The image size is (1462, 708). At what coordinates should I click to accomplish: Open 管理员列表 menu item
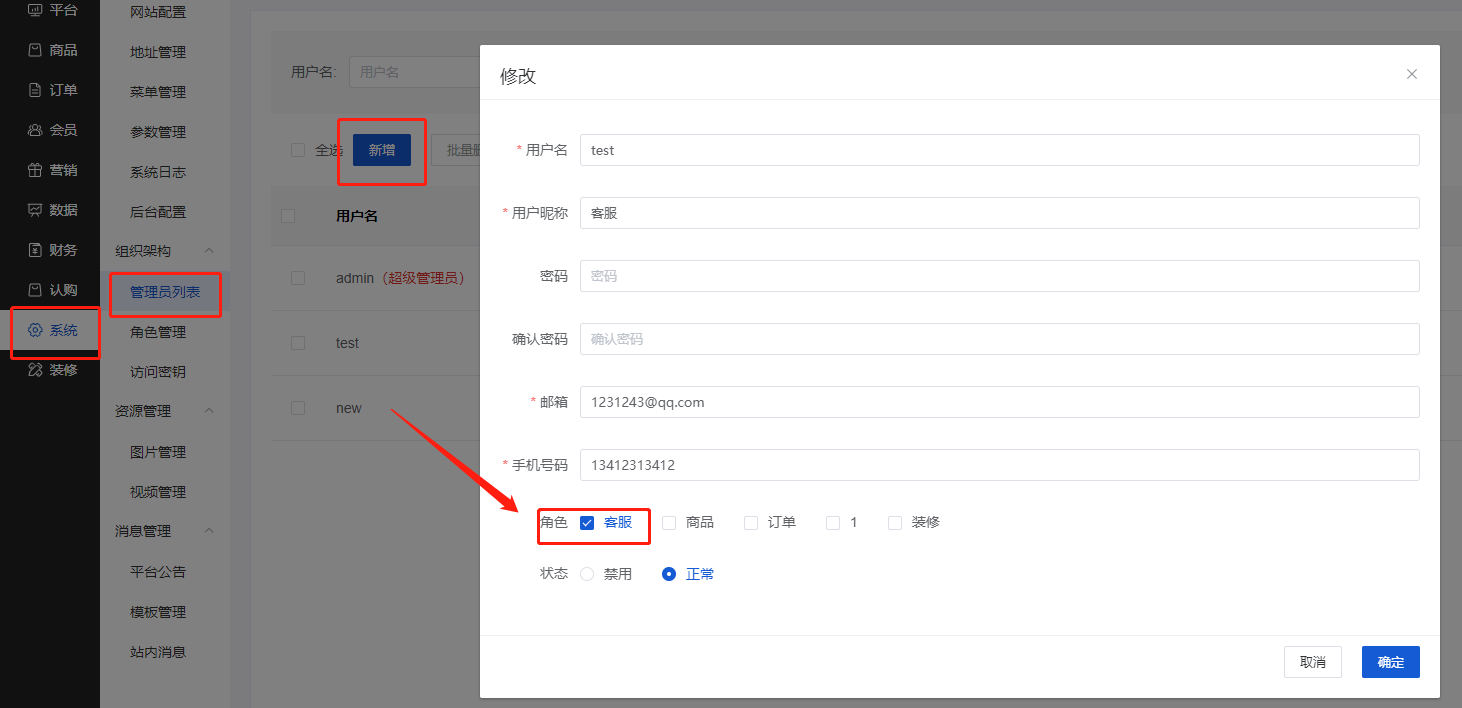coord(165,292)
